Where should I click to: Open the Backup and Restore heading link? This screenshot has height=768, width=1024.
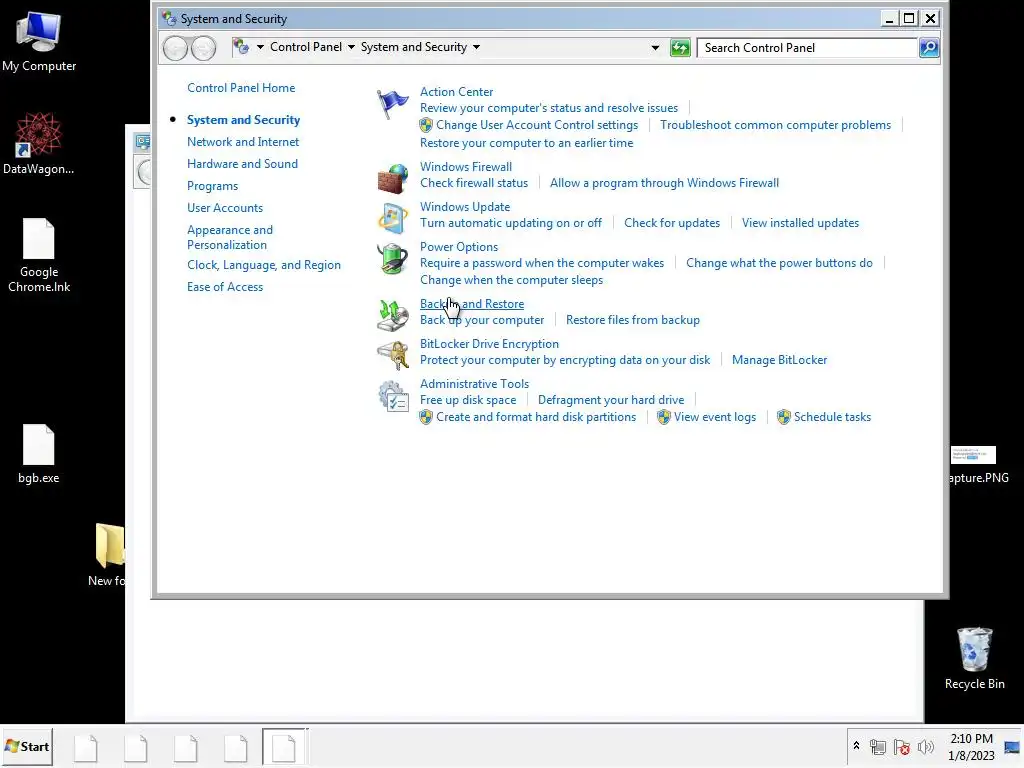click(x=472, y=304)
